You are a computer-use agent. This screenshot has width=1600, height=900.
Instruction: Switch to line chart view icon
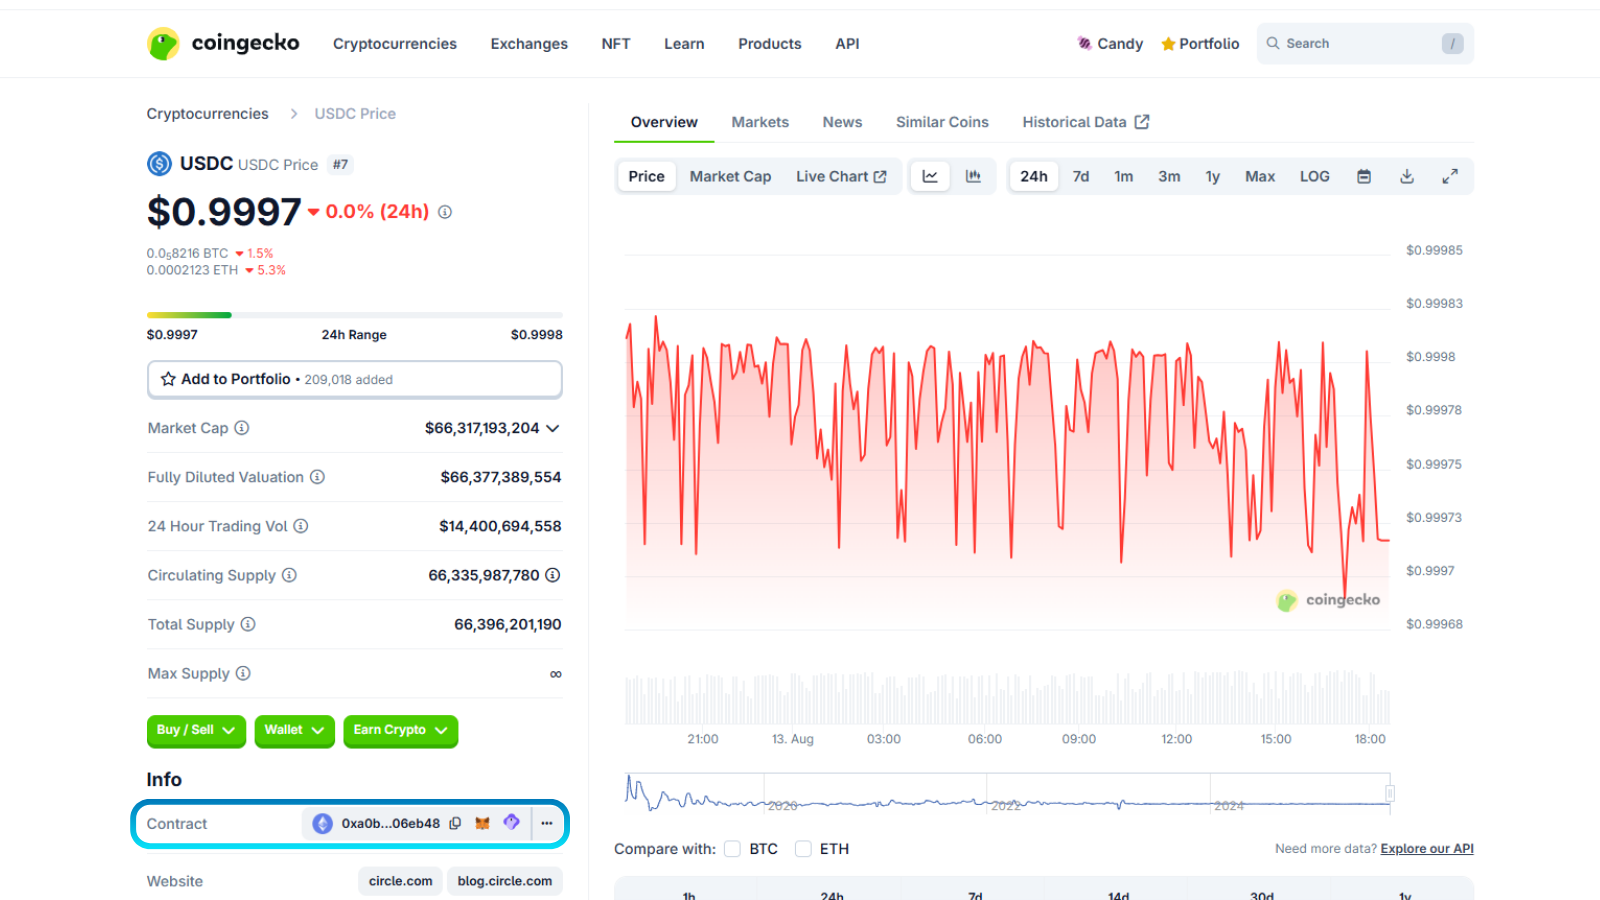coord(930,176)
